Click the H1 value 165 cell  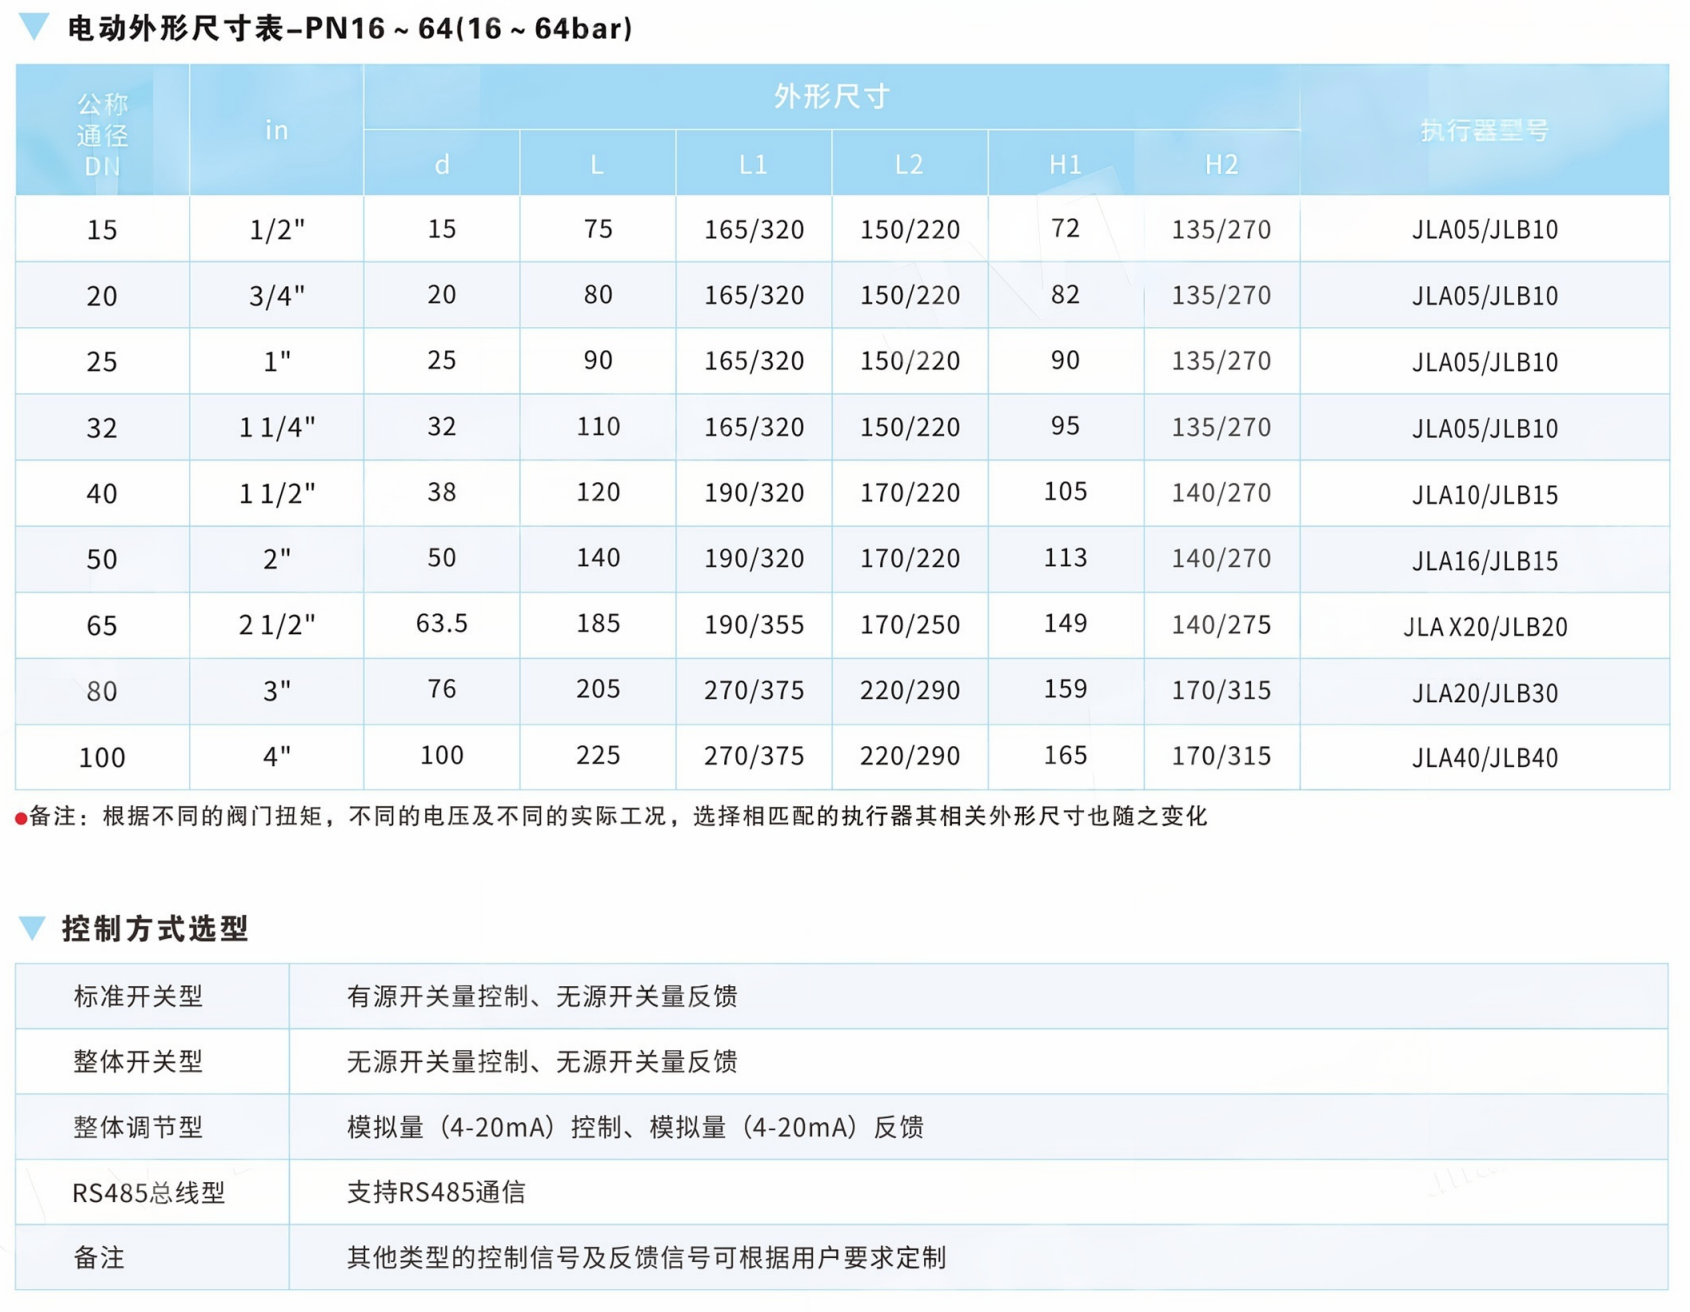[x=1066, y=757]
